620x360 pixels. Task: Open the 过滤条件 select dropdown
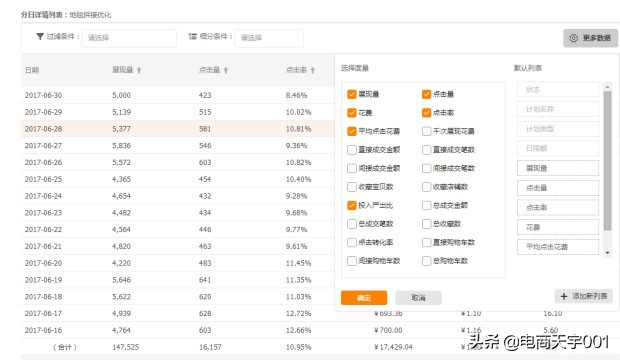129,38
